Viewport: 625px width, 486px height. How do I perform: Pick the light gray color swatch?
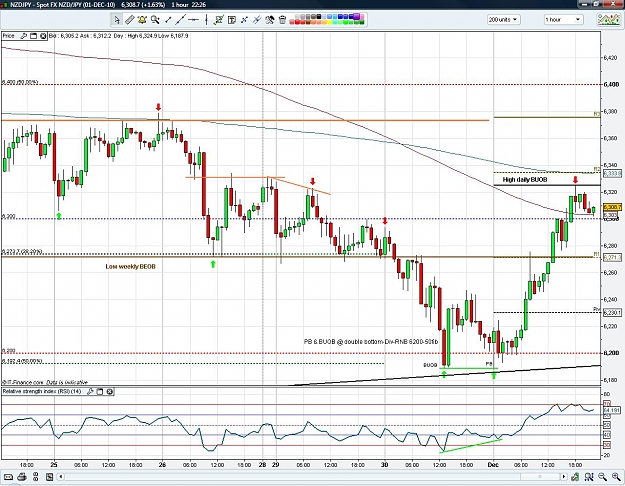tap(297, 17)
